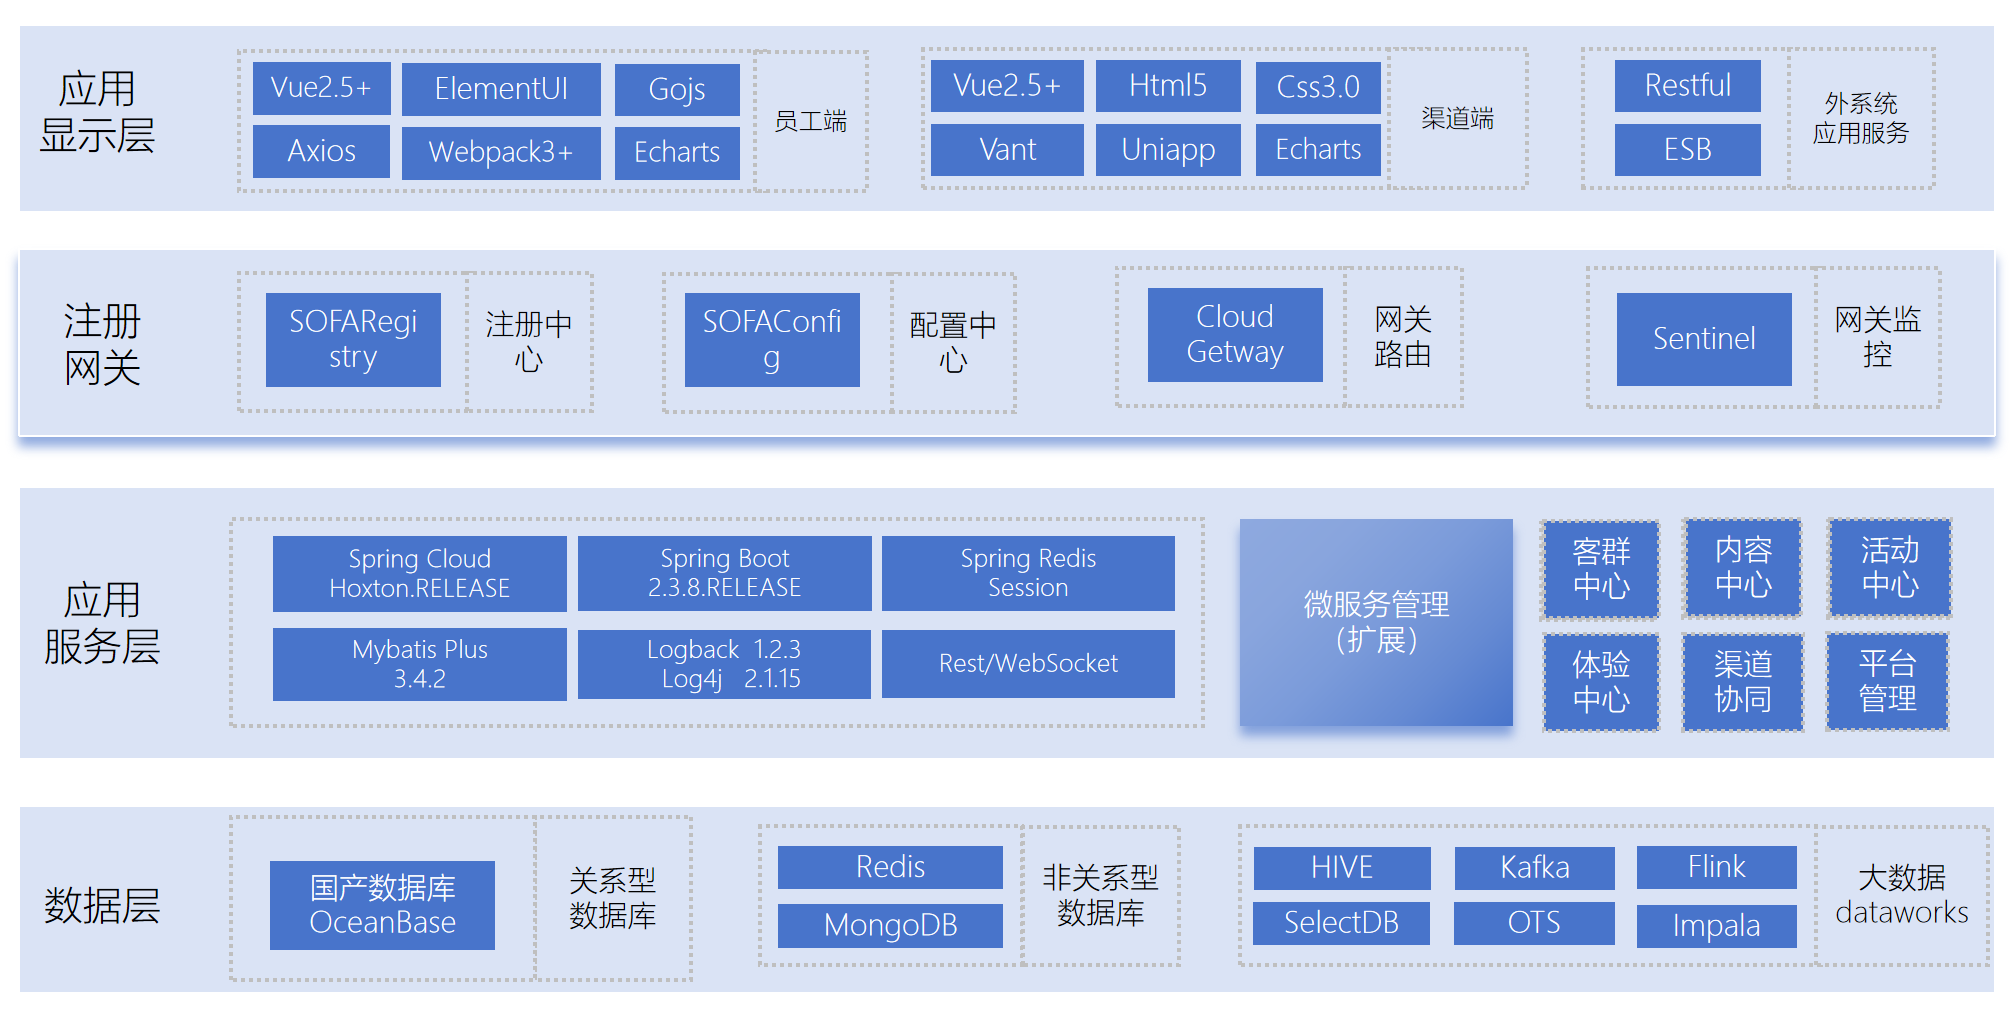Select the 平台管理 box
2011x1011 pixels.
pos(1888,681)
